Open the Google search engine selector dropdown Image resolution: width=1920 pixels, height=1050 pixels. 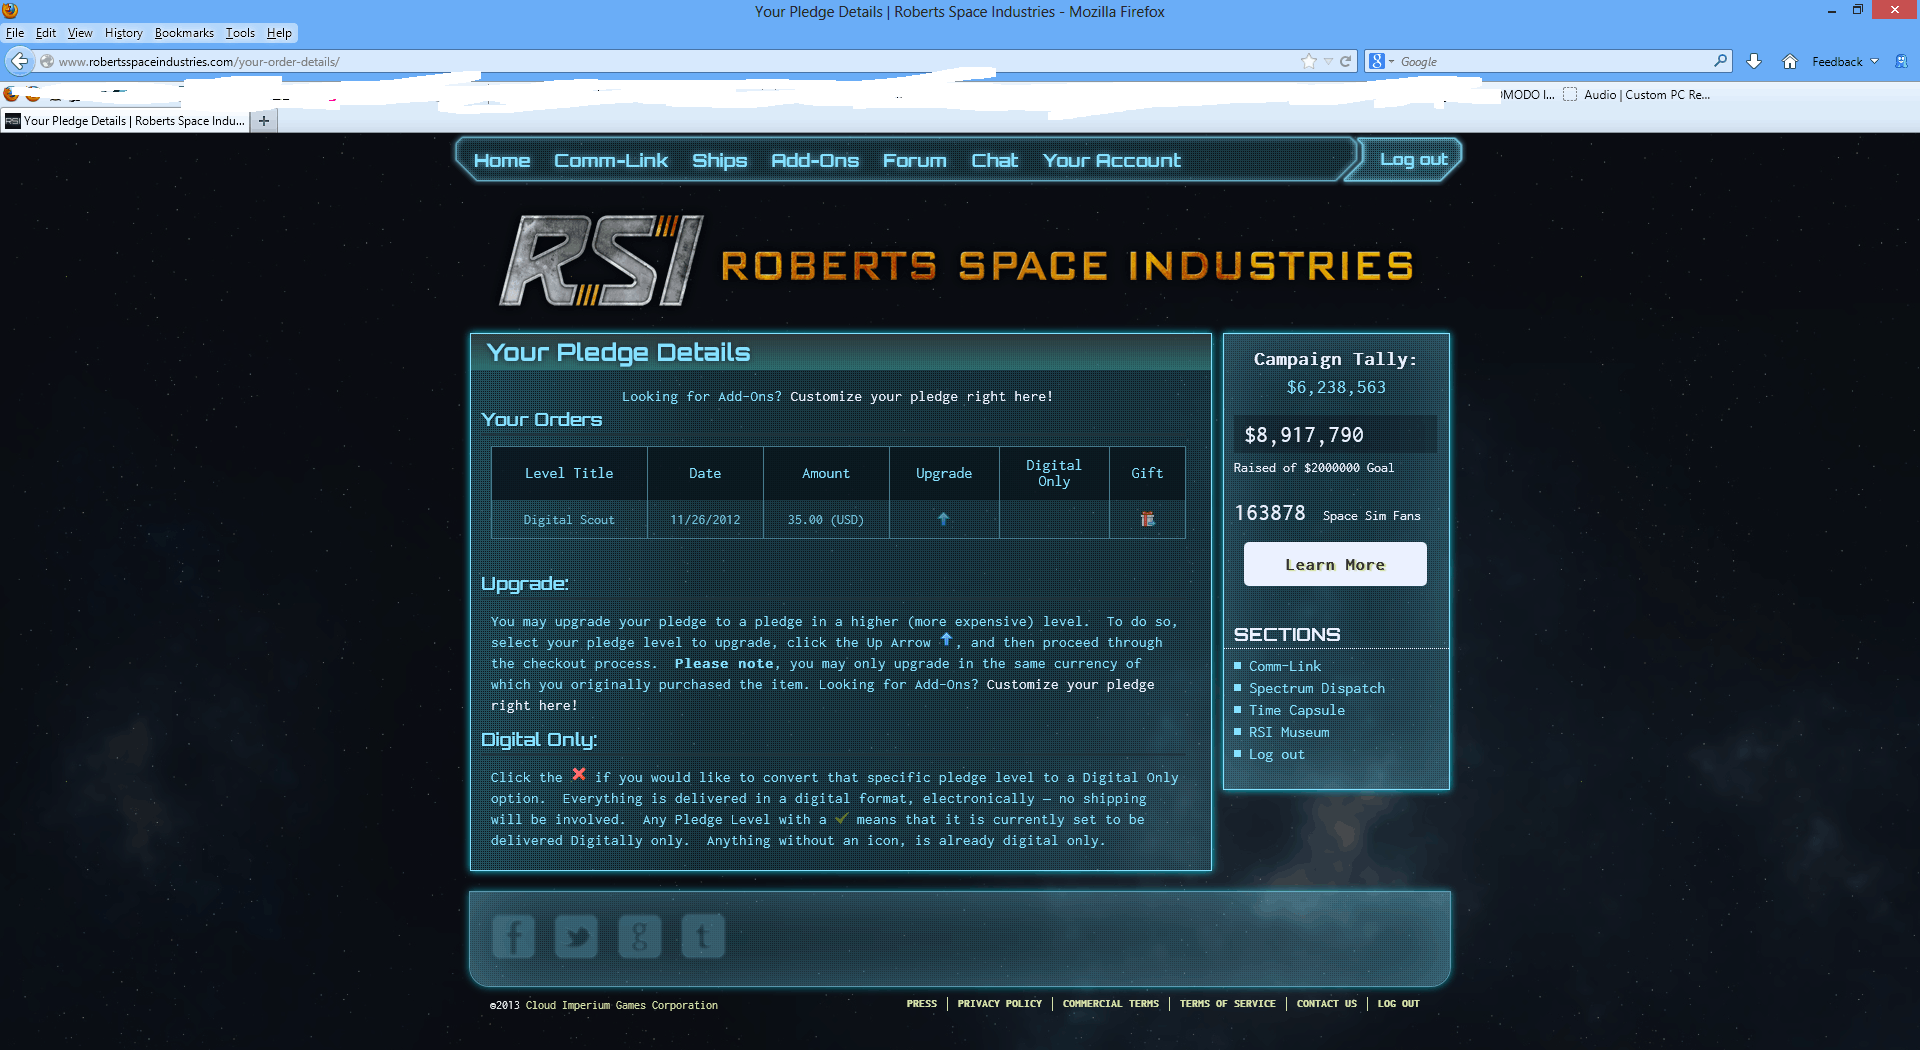tap(1381, 62)
